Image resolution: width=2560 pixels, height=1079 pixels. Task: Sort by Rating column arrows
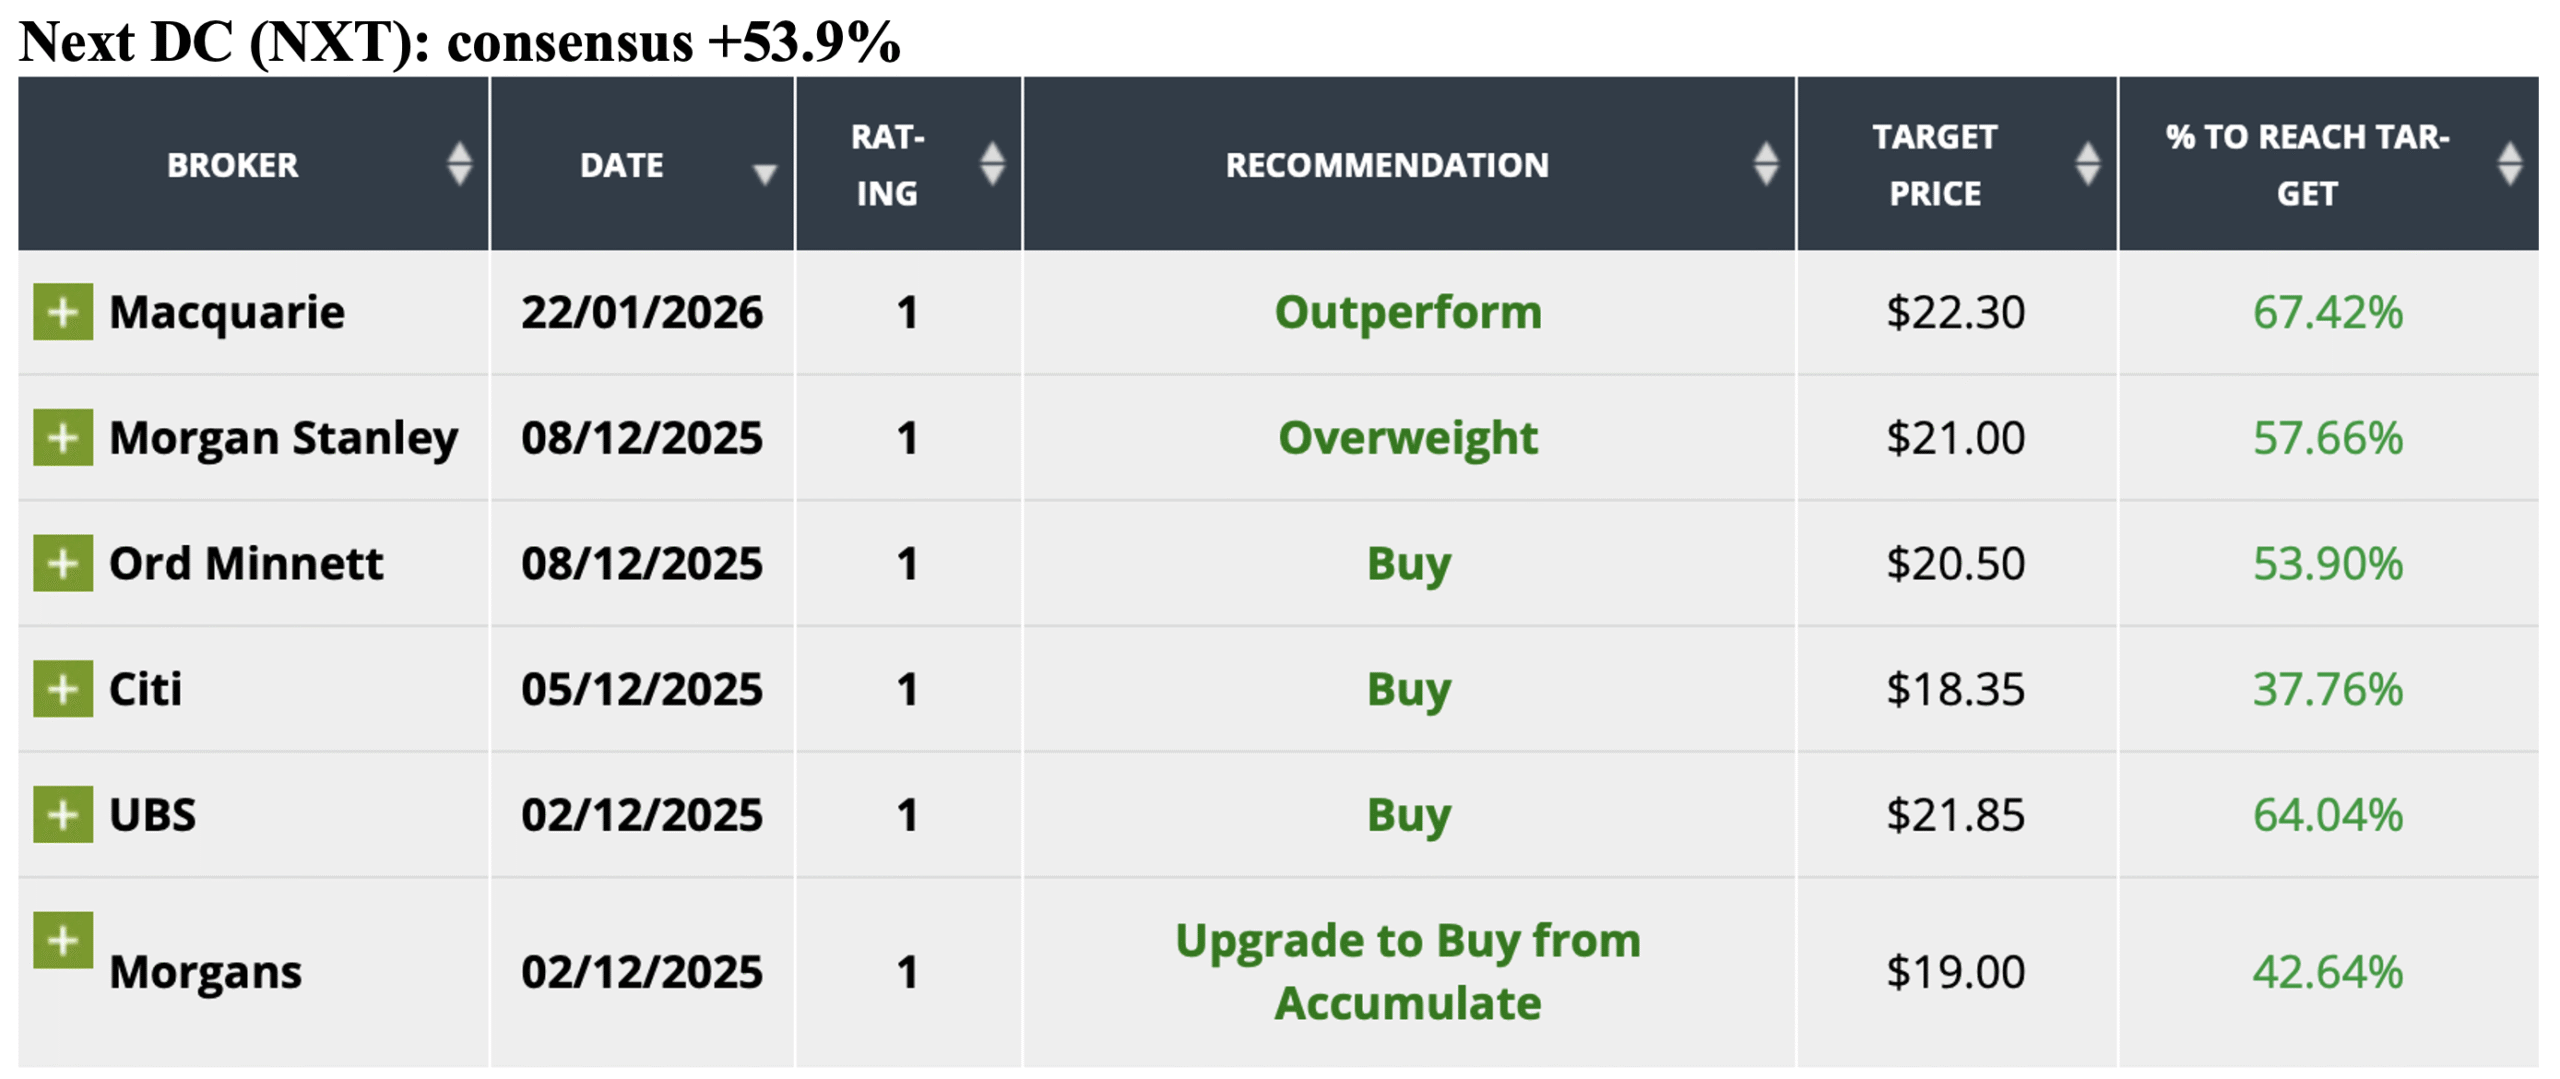(992, 164)
